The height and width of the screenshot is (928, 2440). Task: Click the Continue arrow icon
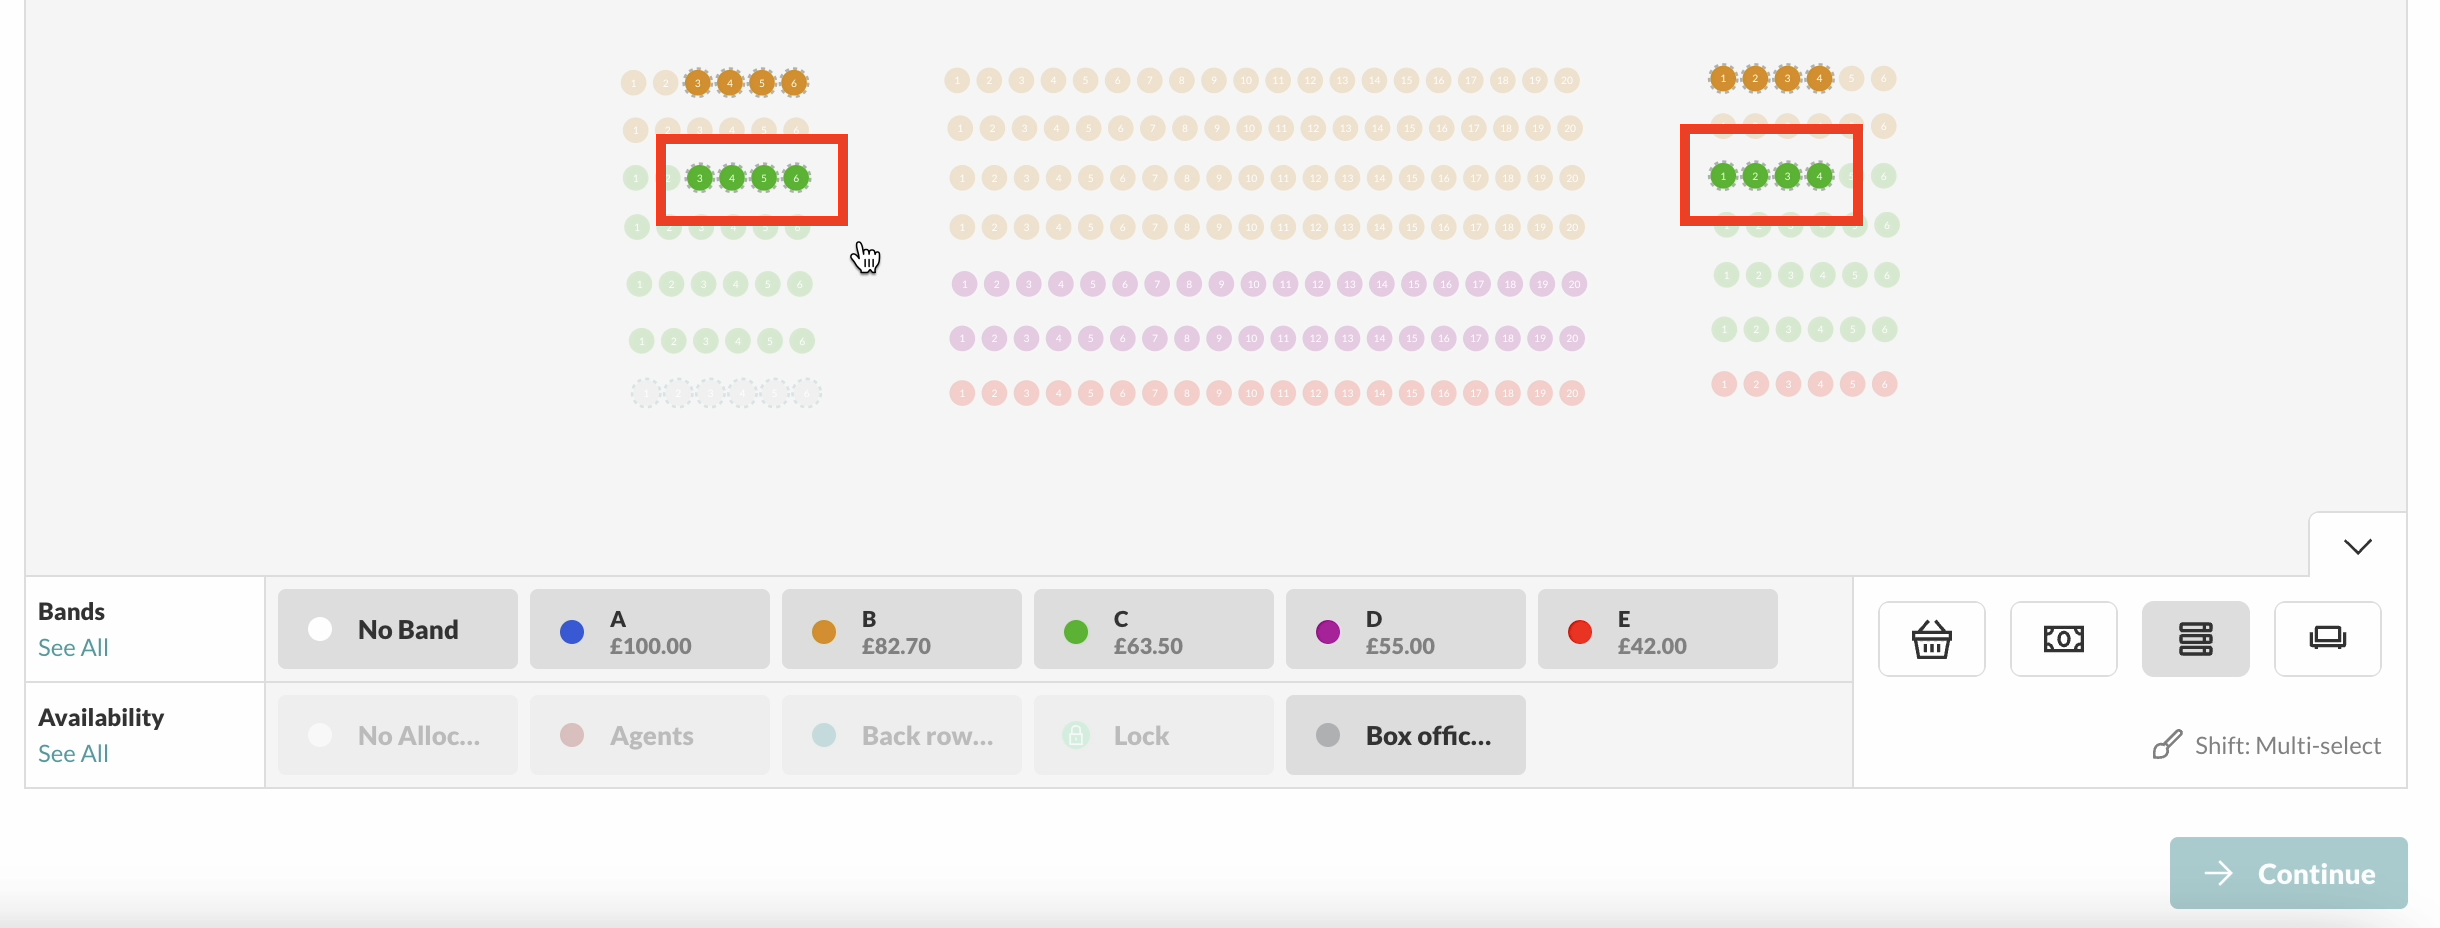pyautogui.click(x=2218, y=873)
